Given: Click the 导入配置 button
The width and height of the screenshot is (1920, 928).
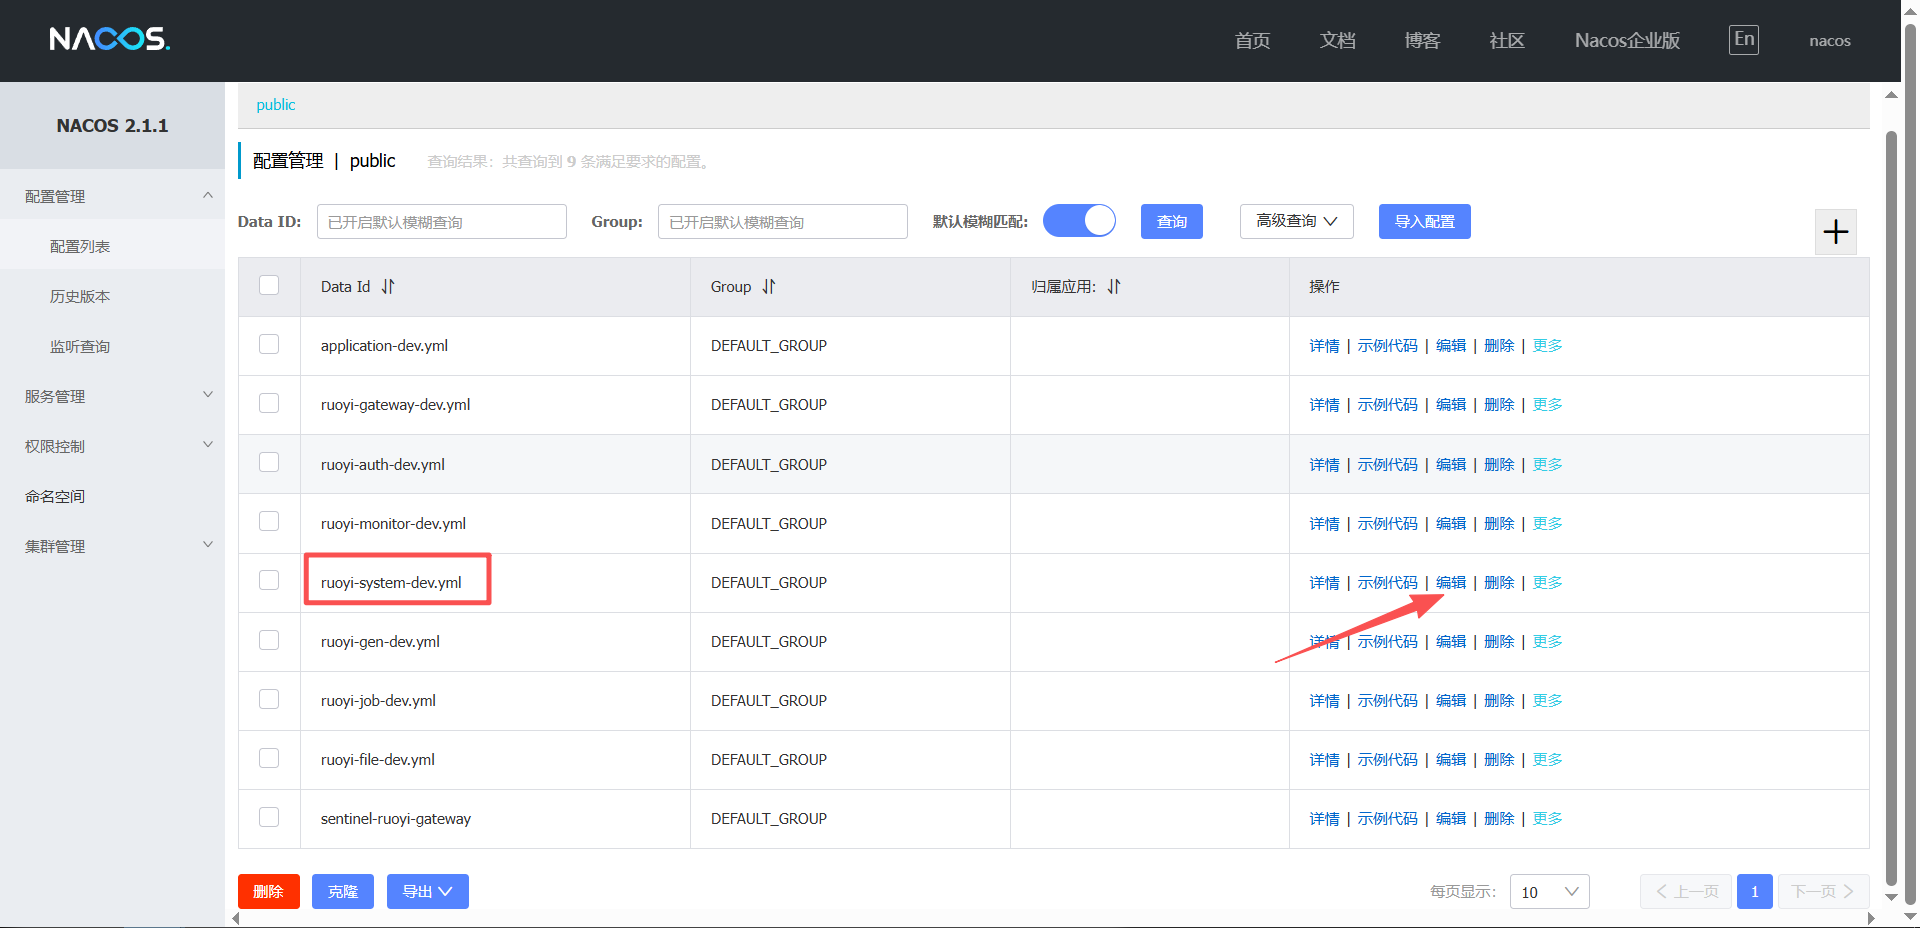Looking at the screenshot, I should tap(1424, 221).
